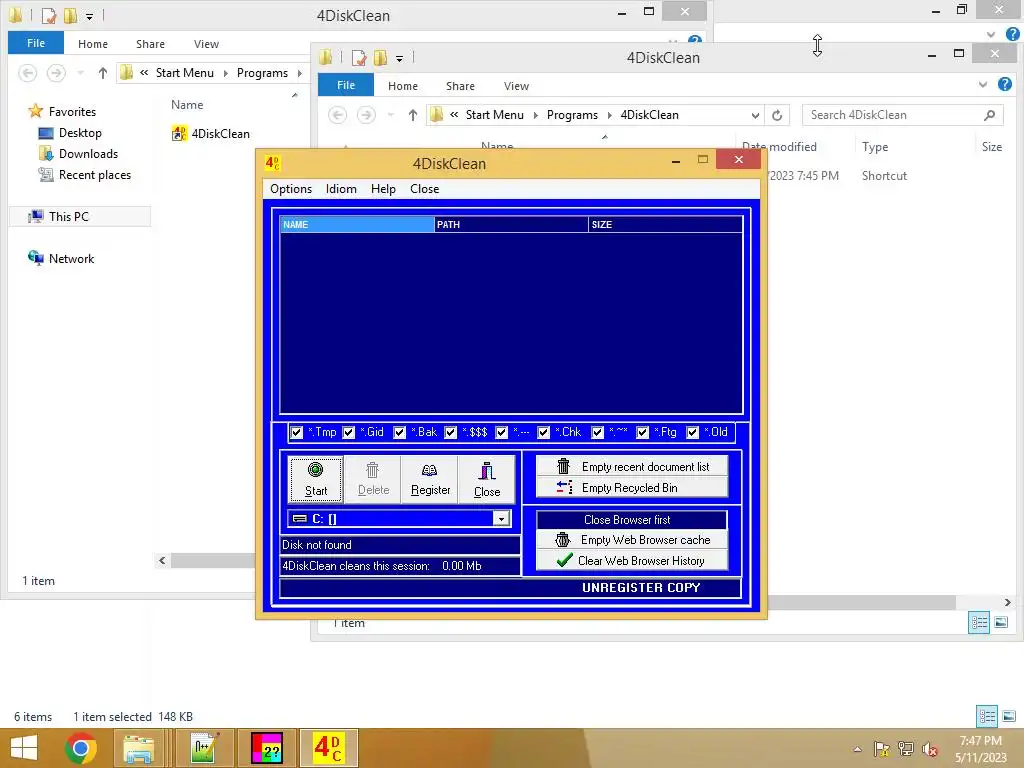Image resolution: width=1024 pixels, height=768 pixels.
Task: Click Empty recent document list
Action: click(x=632, y=466)
